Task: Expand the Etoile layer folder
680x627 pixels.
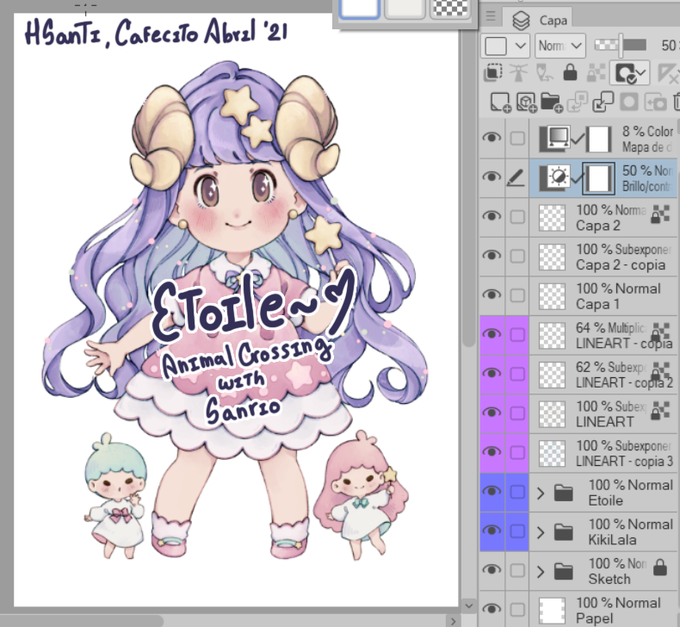Action: tap(540, 493)
